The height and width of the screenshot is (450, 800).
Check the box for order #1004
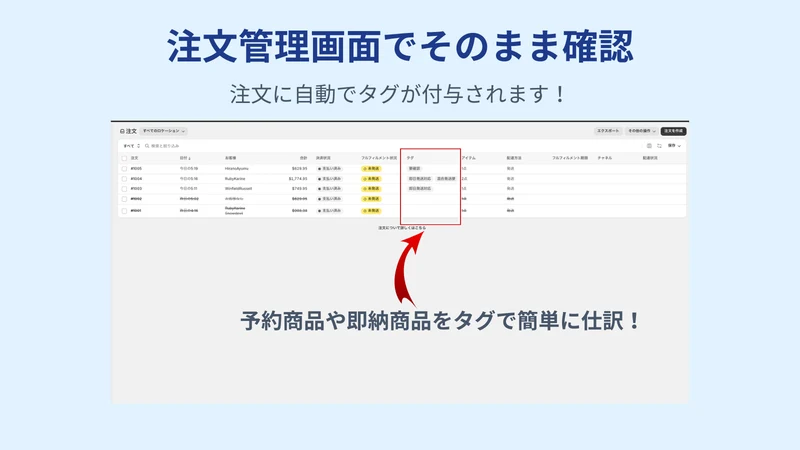pyautogui.click(x=124, y=179)
